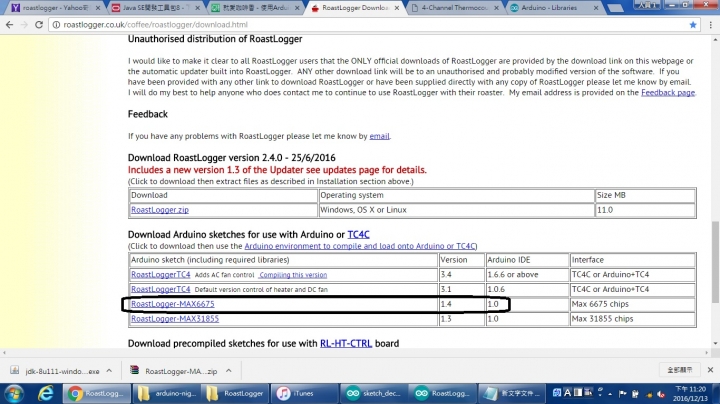Click the RoastLogger-MA...zip download item

pyautogui.click(x=173, y=371)
